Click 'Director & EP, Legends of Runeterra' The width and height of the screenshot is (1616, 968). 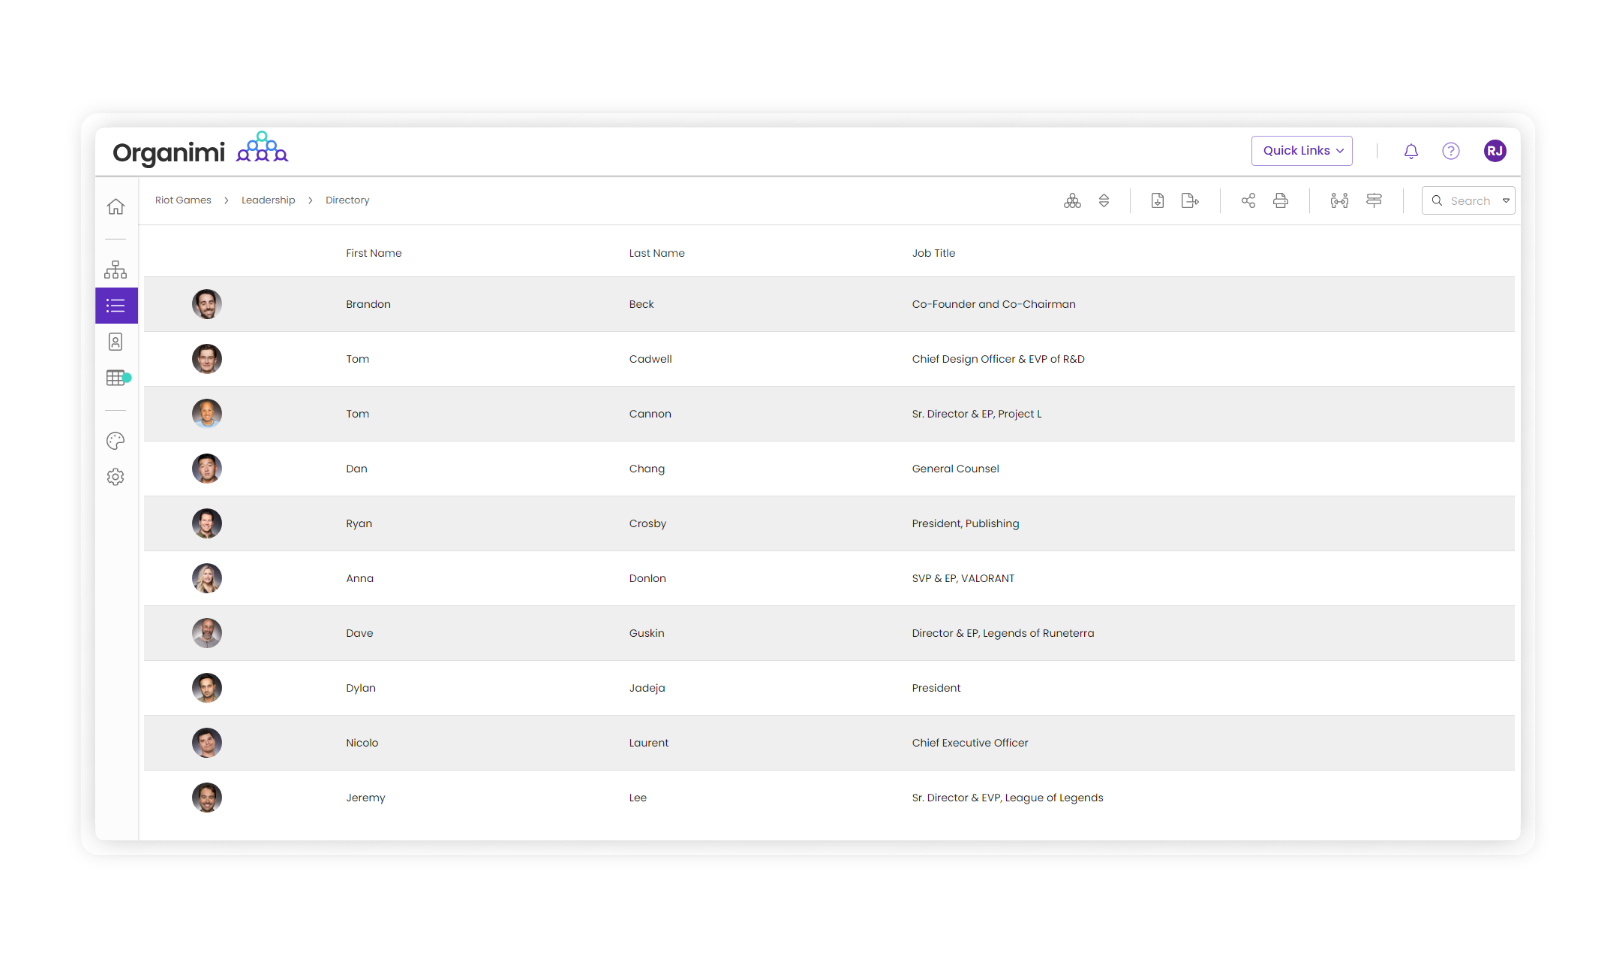(1003, 633)
